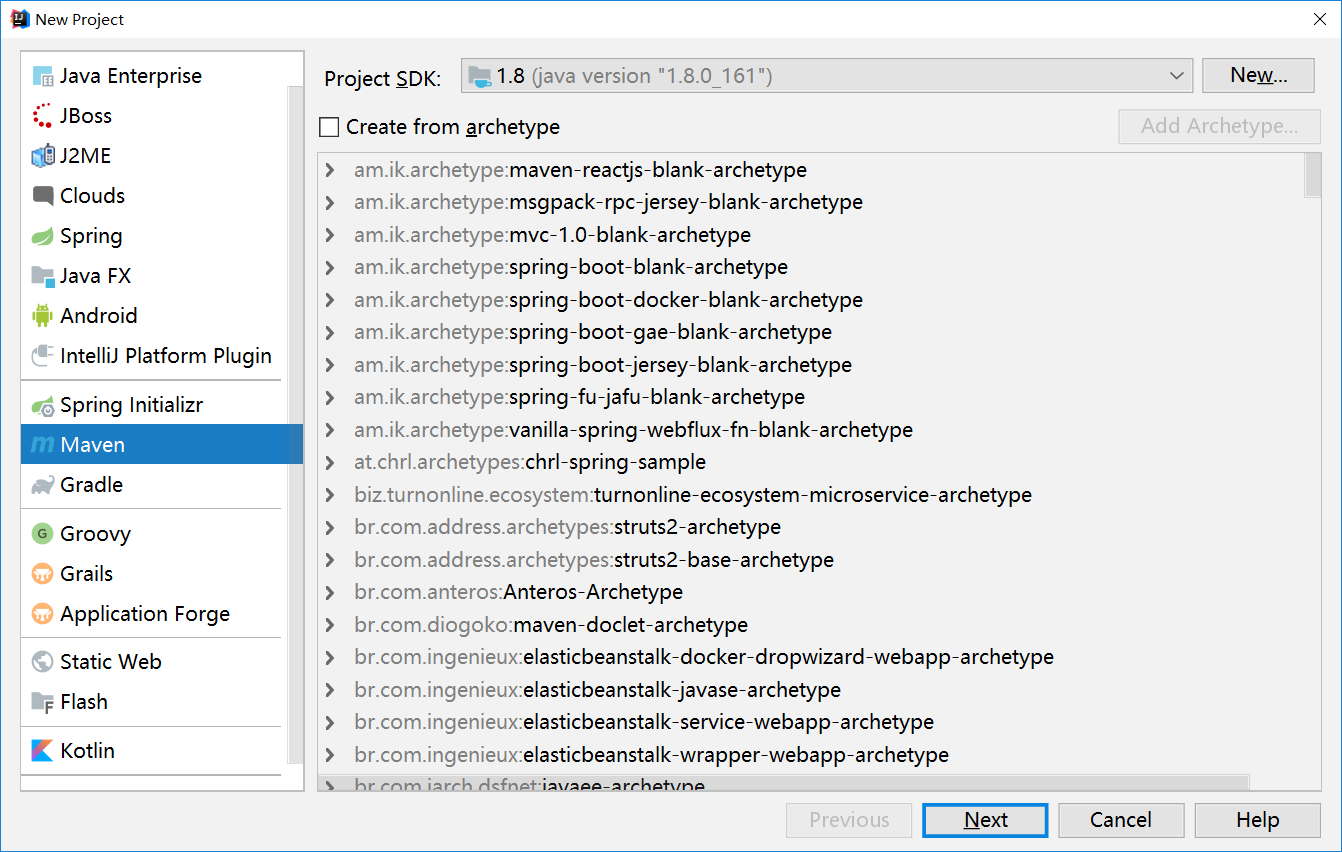Expand spring-boot-docker-blank-archetype node
Image resolution: width=1342 pixels, height=852 pixels.
[330, 300]
